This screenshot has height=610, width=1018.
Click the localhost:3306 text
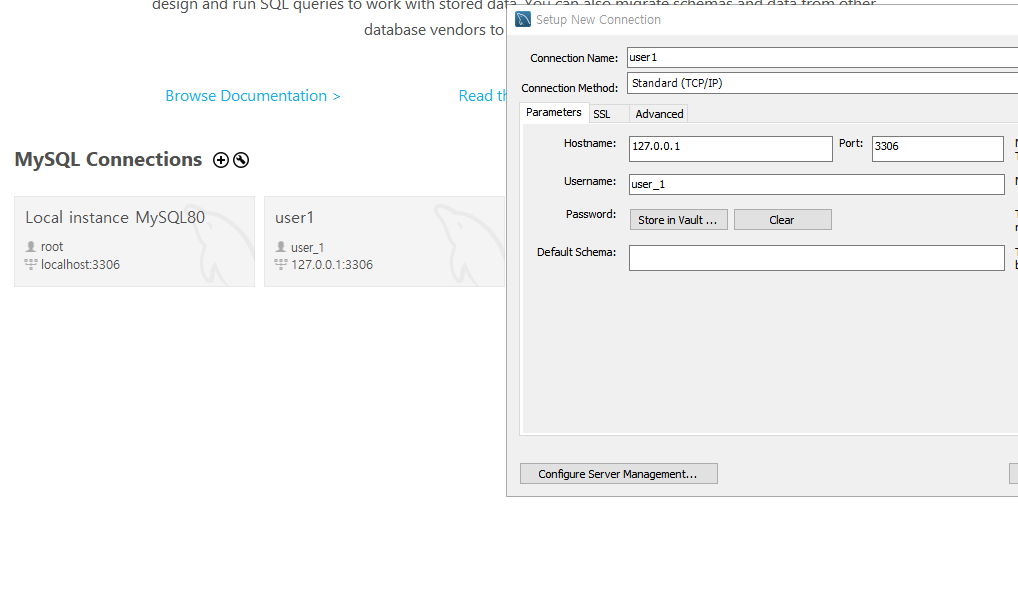tap(81, 264)
